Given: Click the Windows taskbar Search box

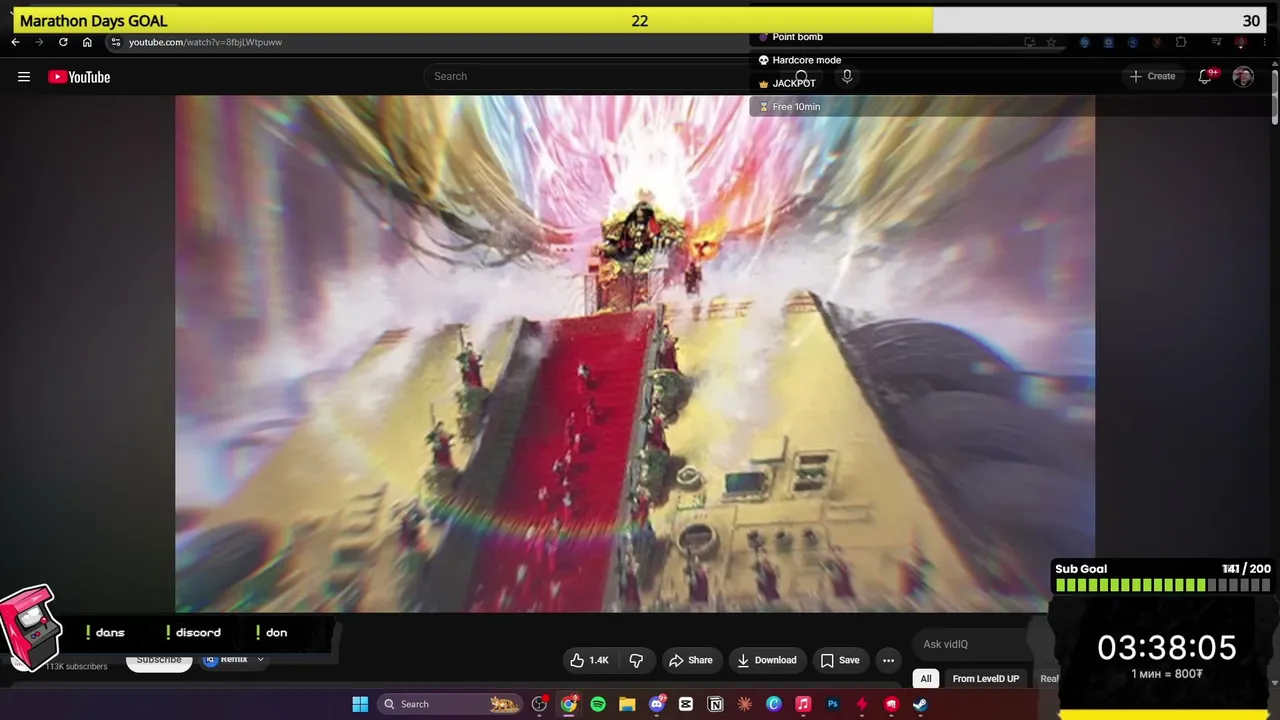Looking at the screenshot, I should tap(450, 704).
